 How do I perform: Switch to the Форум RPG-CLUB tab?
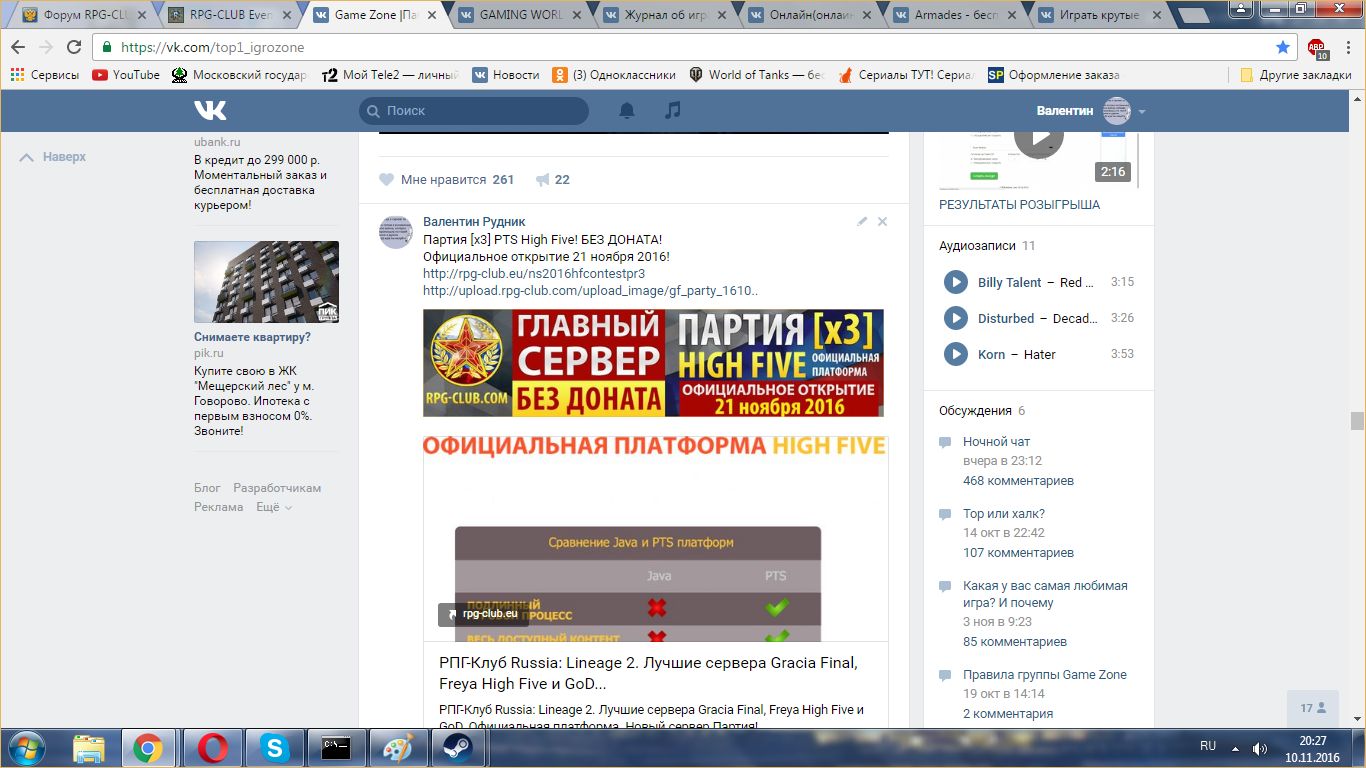click(x=84, y=15)
